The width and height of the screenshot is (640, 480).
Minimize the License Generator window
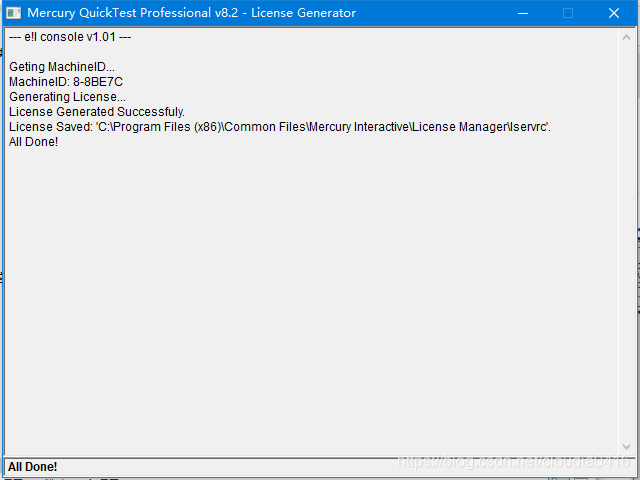click(523, 13)
